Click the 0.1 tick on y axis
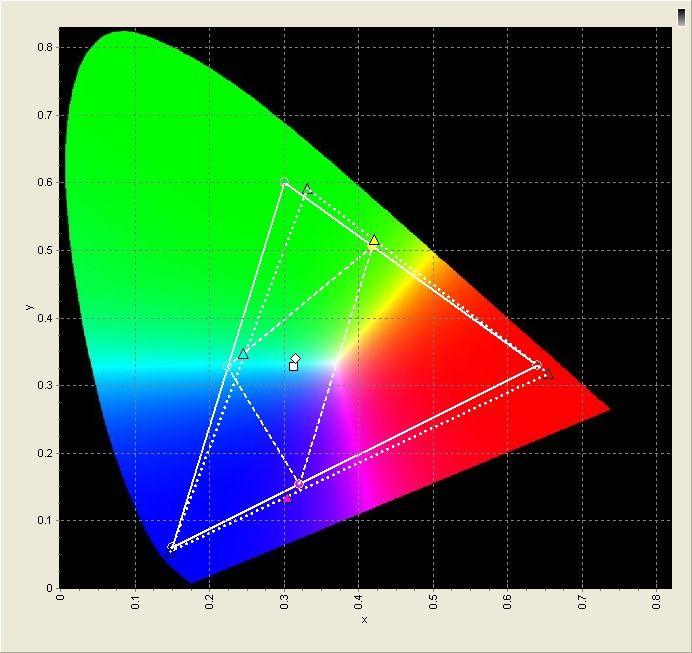 (45, 521)
